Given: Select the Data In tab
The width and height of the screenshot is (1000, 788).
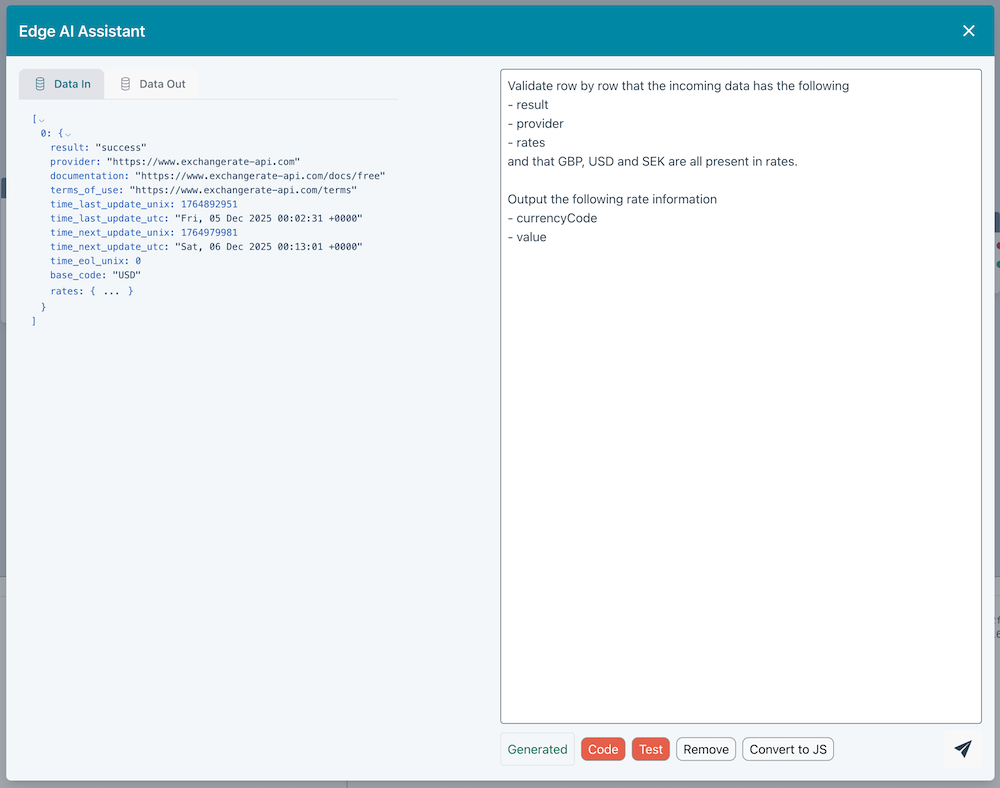Looking at the screenshot, I should click(61, 84).
